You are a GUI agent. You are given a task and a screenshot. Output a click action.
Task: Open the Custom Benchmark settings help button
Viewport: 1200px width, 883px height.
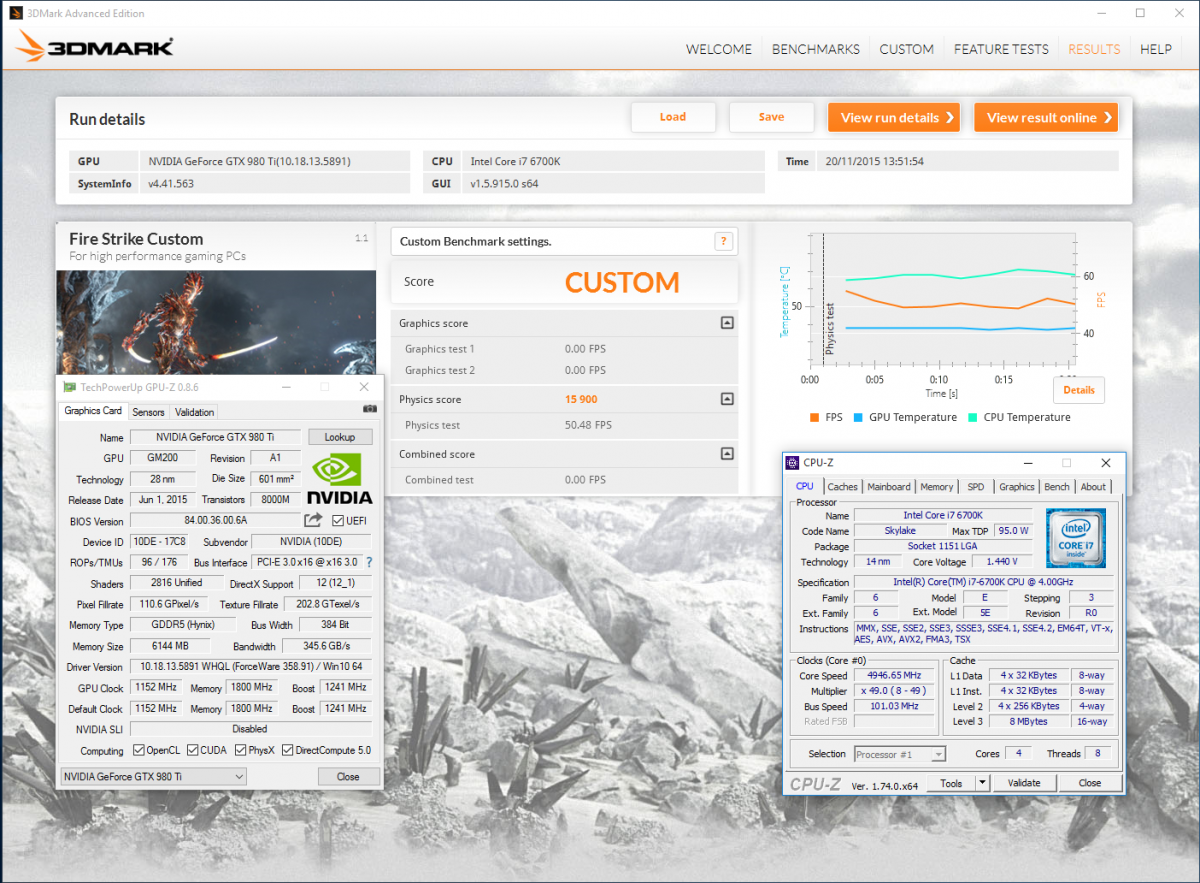coord(724,241)
